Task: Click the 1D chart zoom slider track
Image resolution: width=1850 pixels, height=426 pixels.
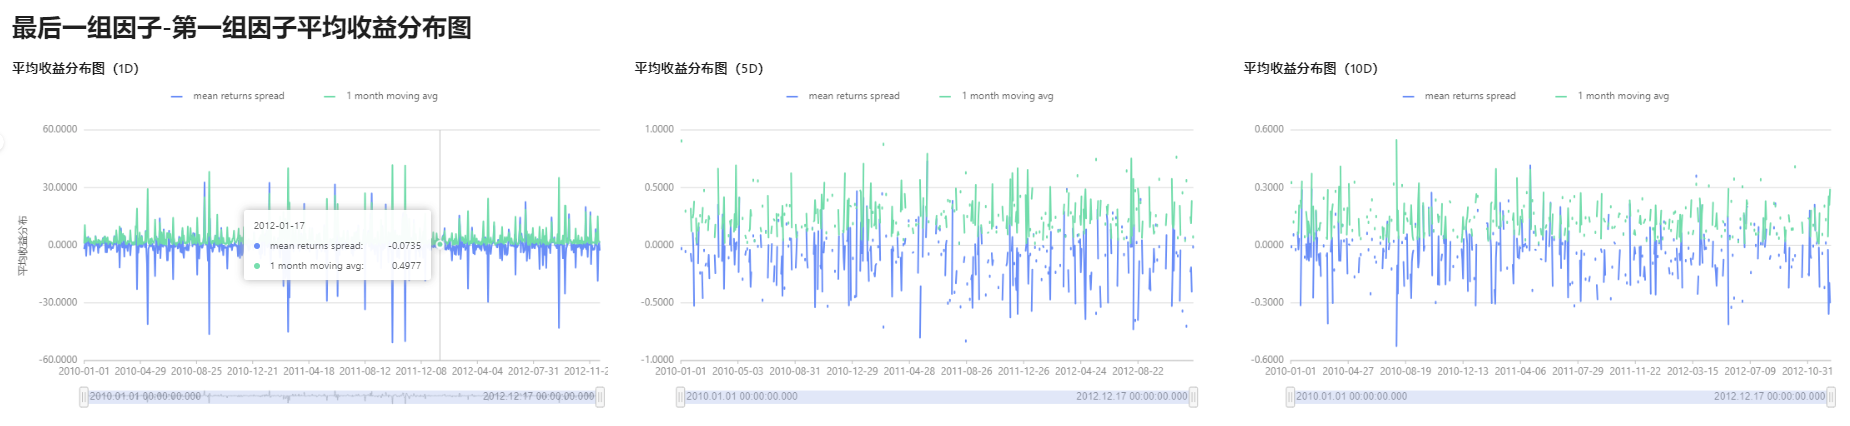Action: pyautogui.click(x=342, y=397)
